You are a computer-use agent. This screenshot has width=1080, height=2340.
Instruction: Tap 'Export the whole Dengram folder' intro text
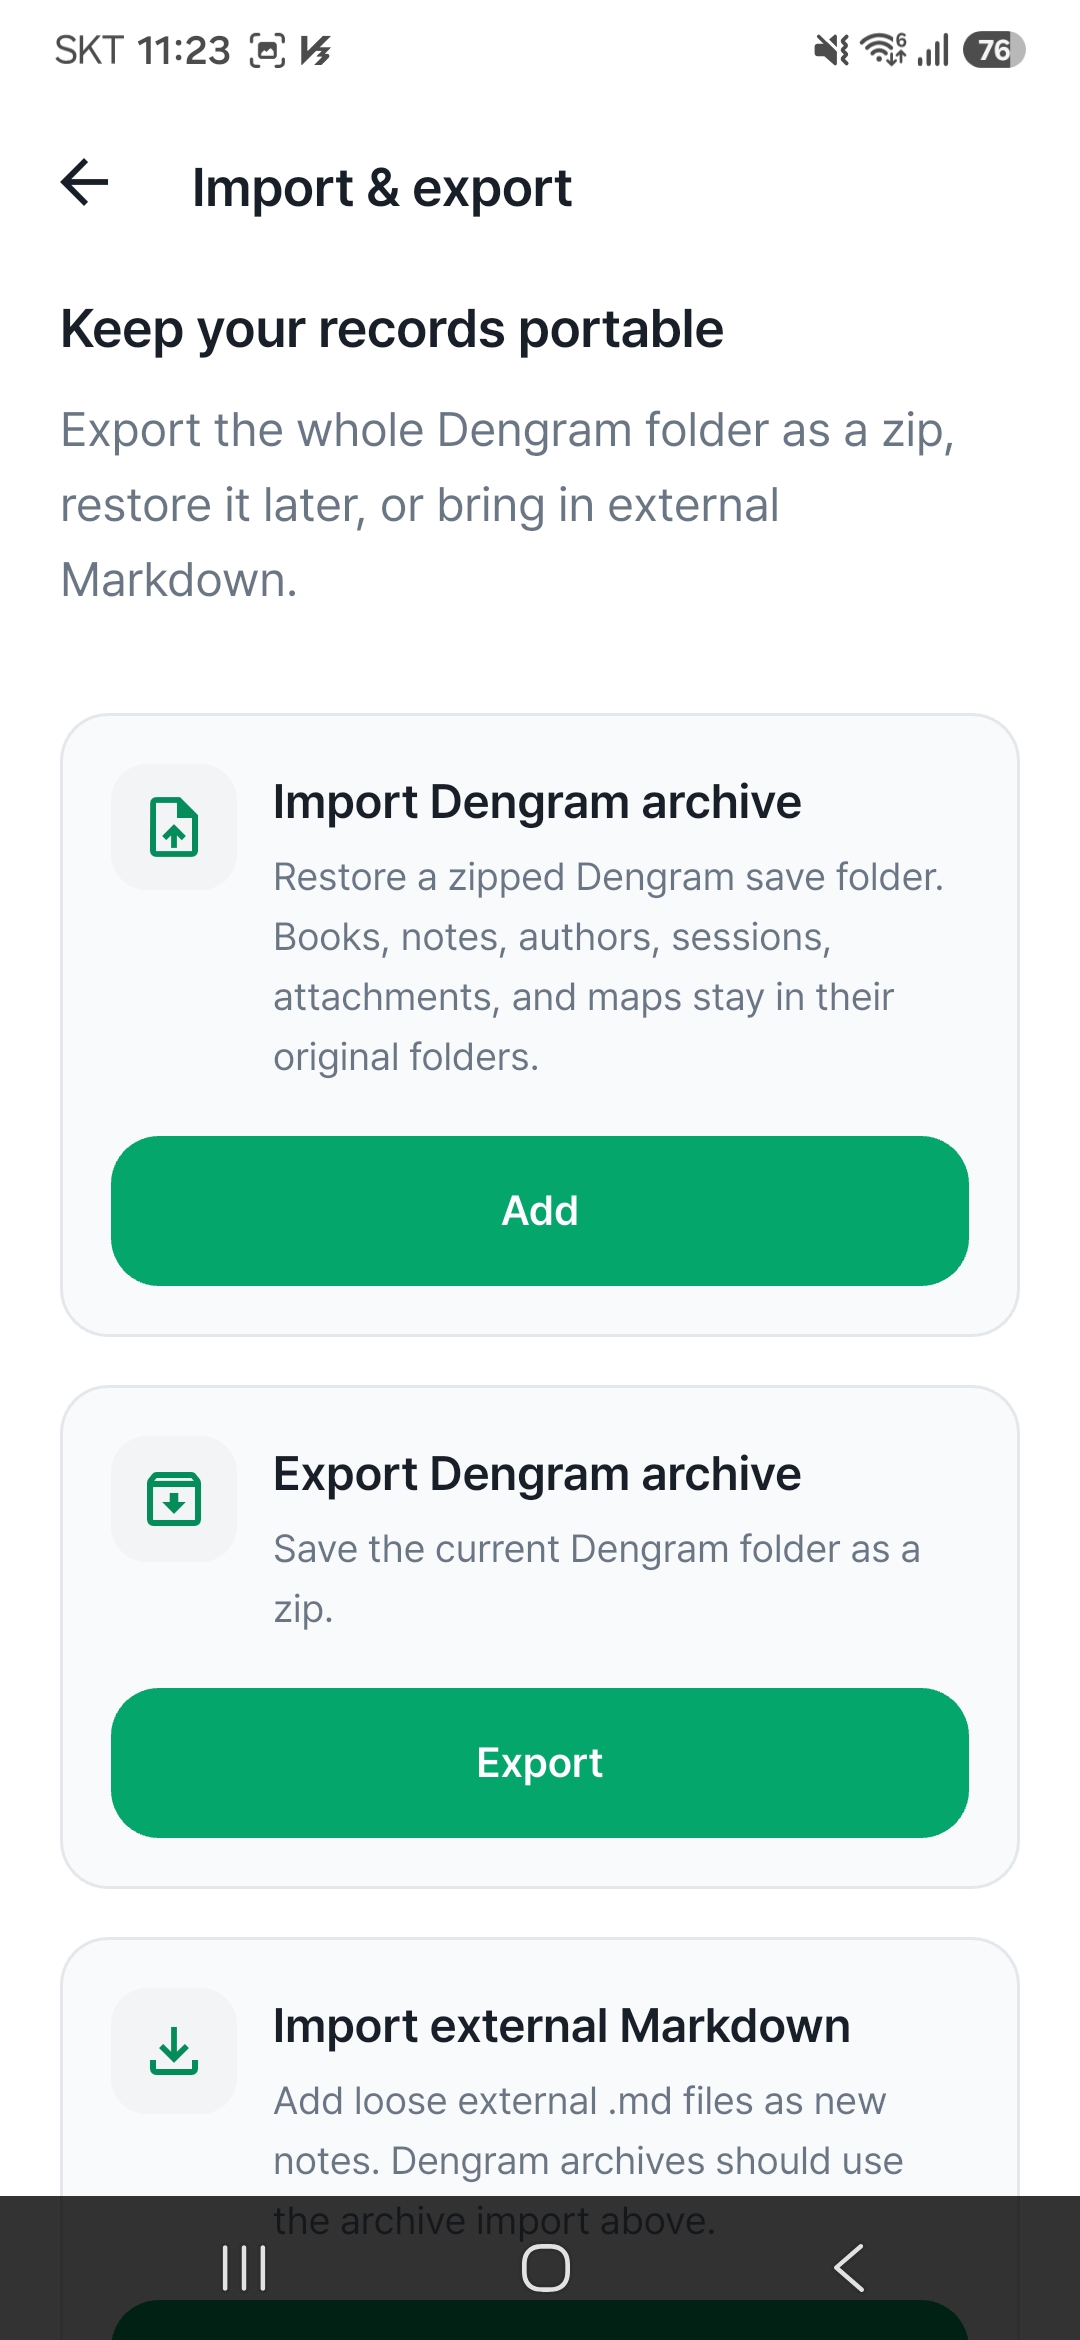pyautogui.click(x=508, y=505)
